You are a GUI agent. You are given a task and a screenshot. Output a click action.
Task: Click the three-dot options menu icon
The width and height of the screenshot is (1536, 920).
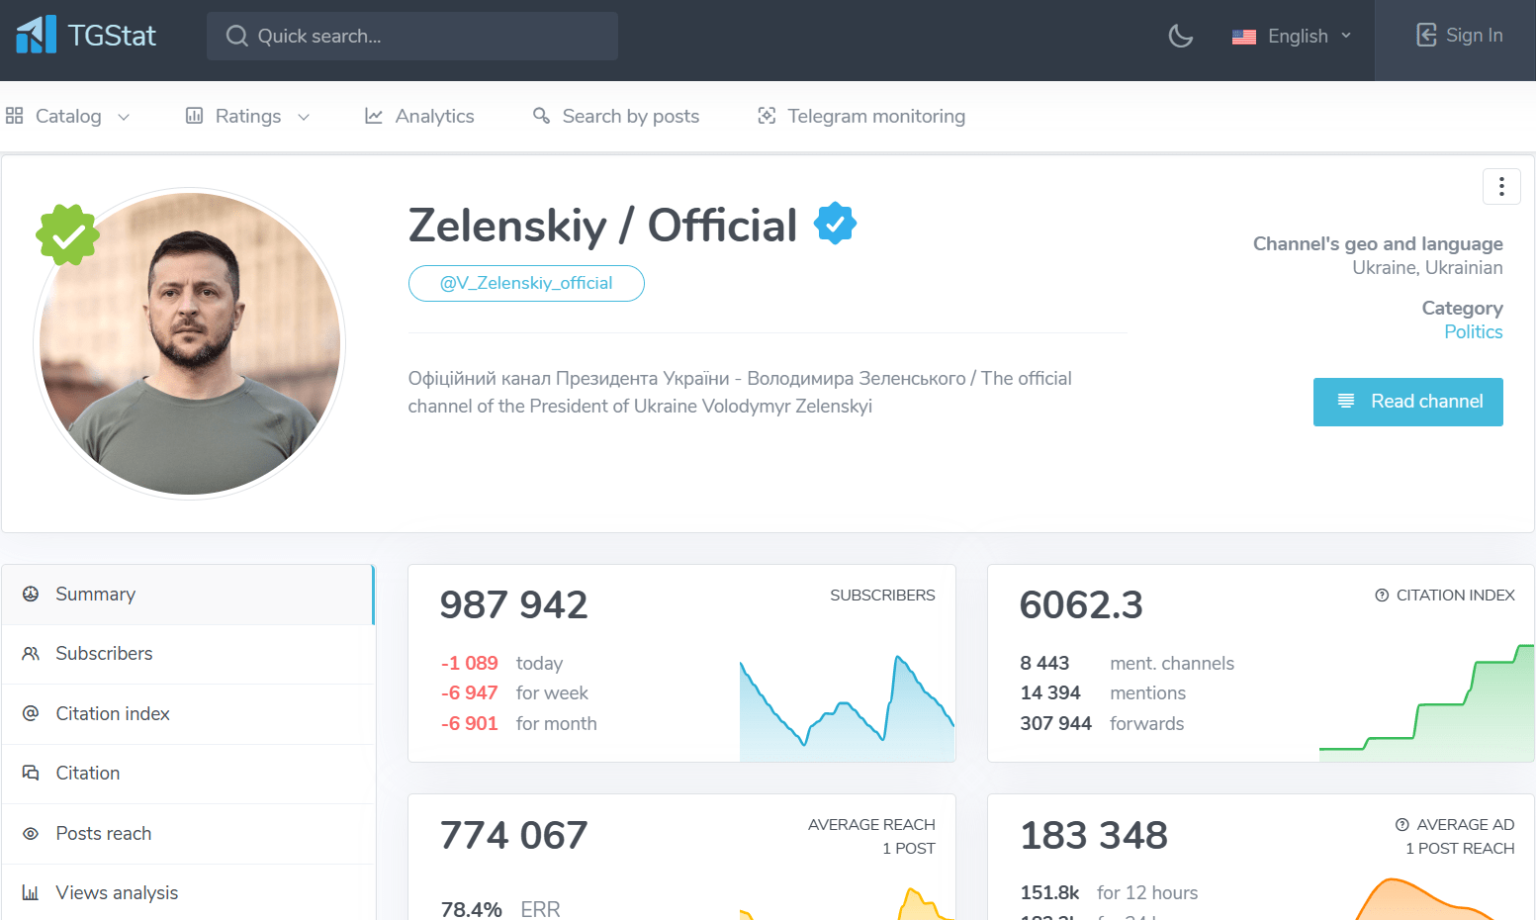coord(1501,186)
